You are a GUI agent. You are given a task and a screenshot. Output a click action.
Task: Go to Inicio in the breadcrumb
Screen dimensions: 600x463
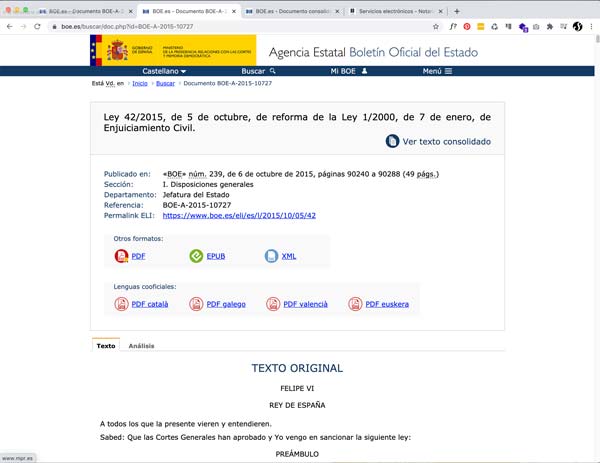(139, 84)
